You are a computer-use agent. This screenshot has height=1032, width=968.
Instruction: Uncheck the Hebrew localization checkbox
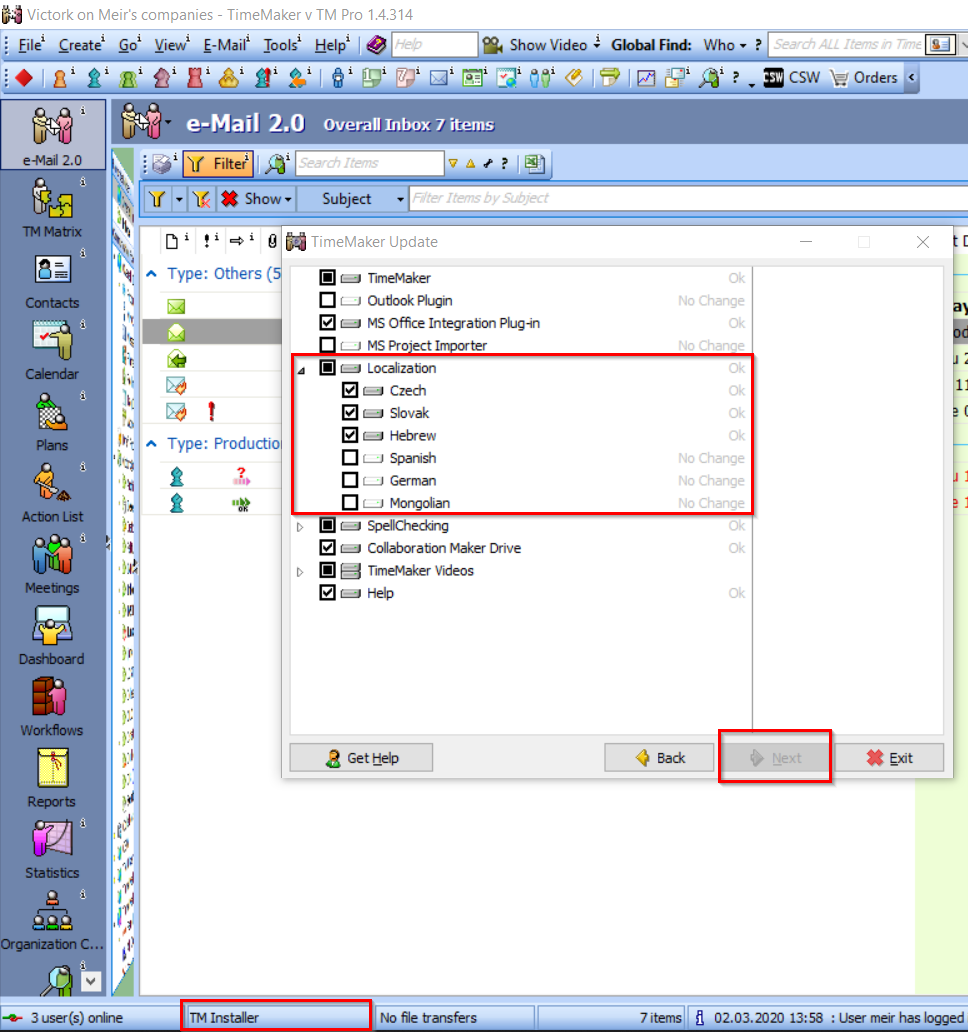[x=350, y=435]
